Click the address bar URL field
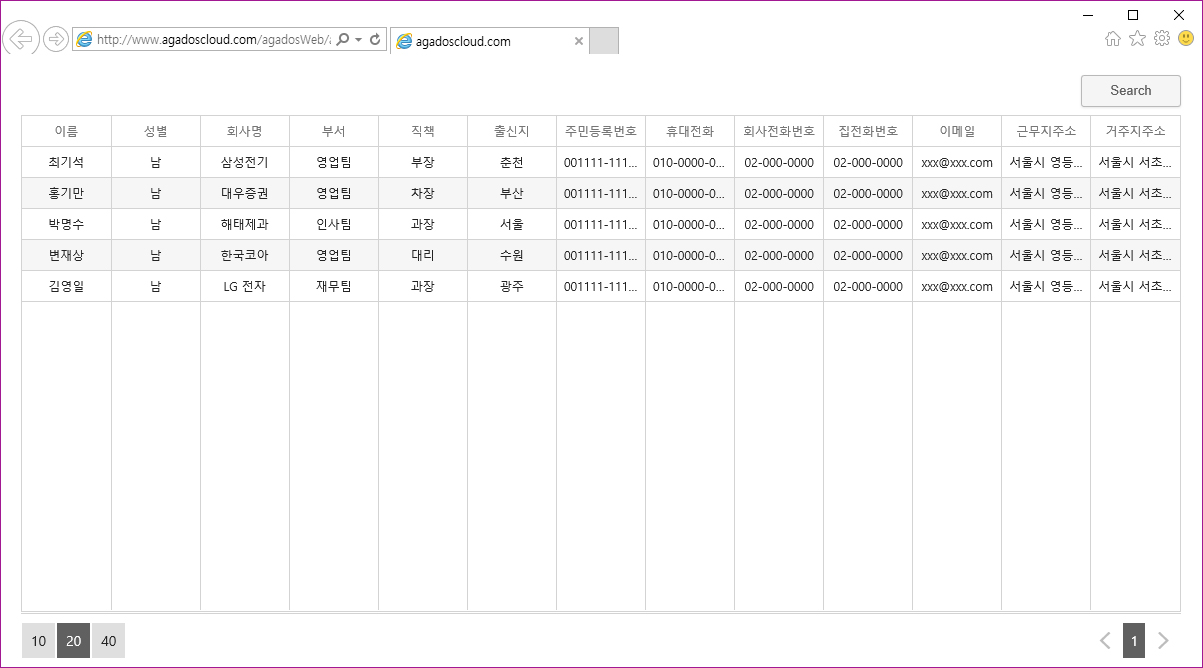The image size is (1203, 668). coord(212,40)
